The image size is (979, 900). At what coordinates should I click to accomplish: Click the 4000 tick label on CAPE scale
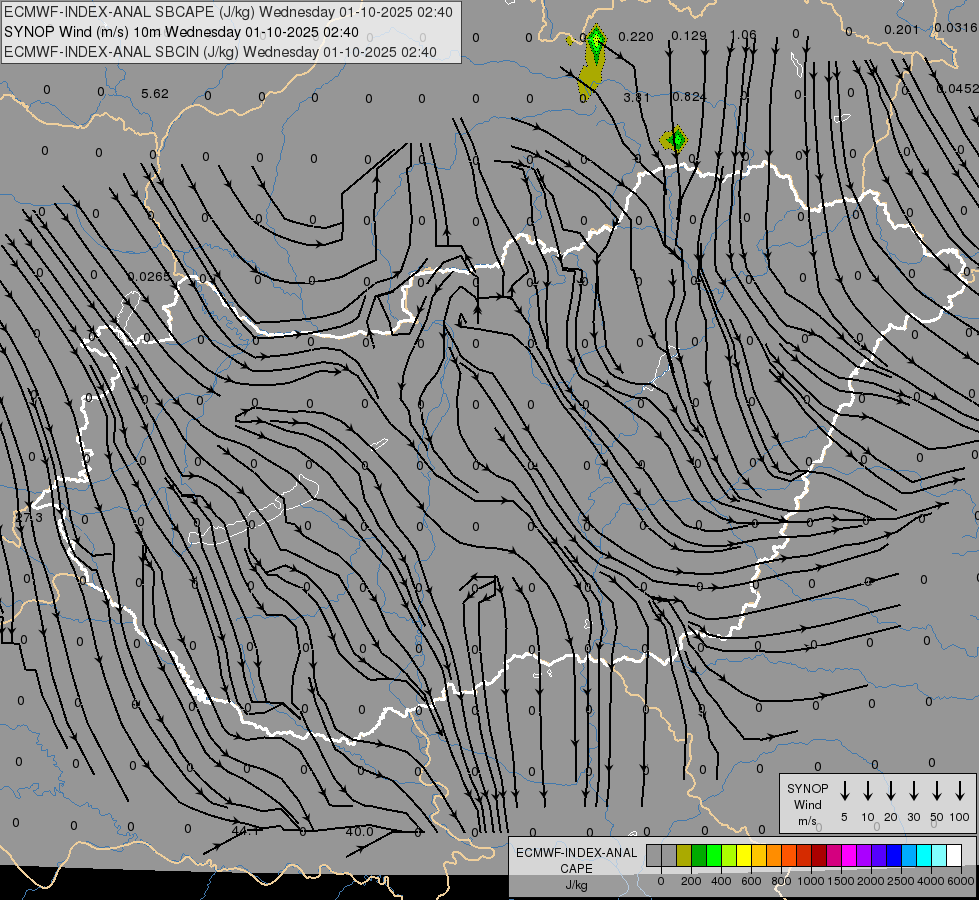tap(931, 881)
